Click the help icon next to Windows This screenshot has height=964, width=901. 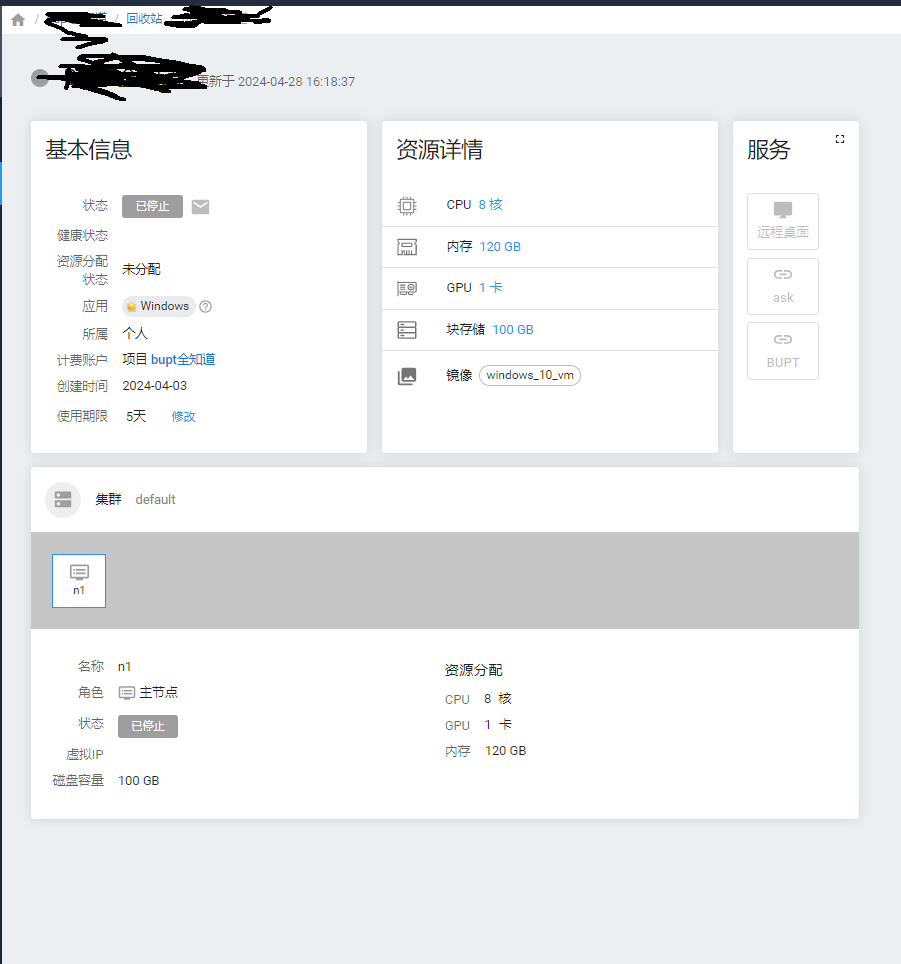(206, 306)
